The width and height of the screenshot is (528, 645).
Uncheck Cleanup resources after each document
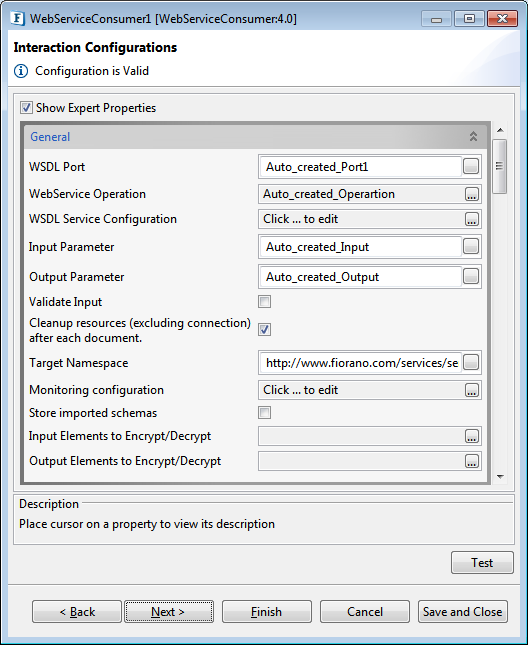264,329
